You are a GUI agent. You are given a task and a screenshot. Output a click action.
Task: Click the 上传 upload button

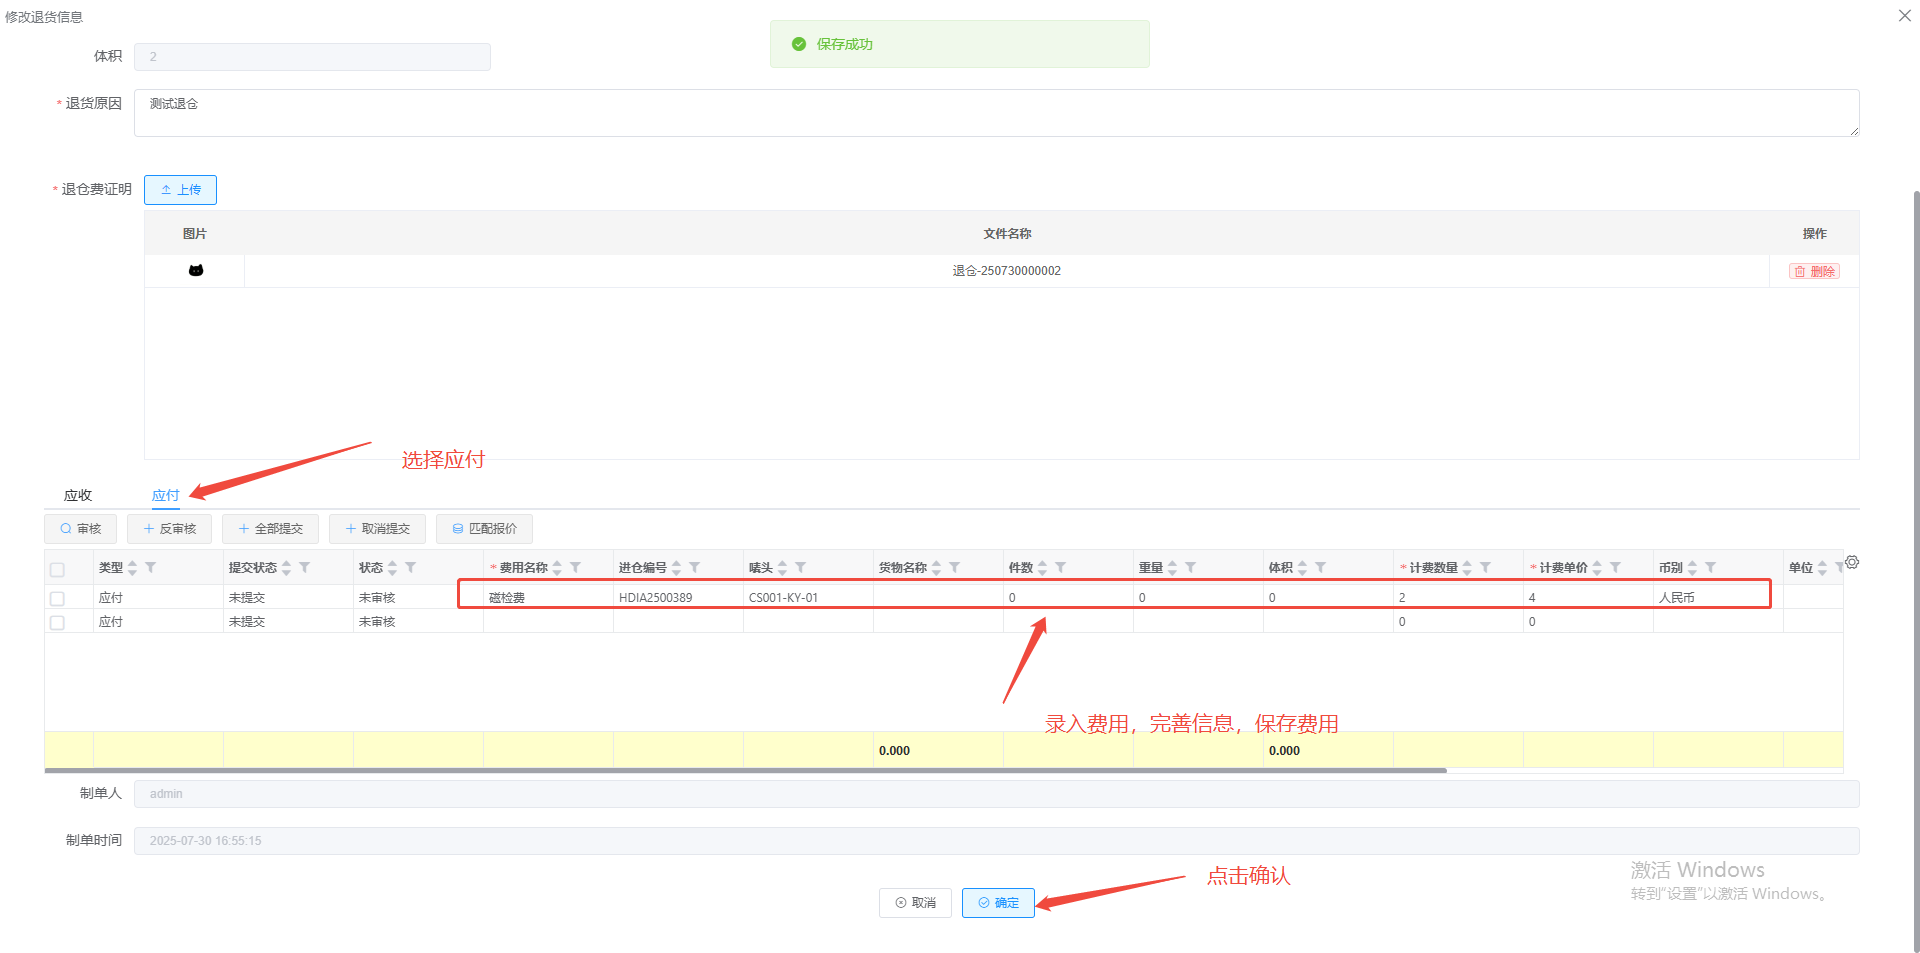tap(180, 190)
